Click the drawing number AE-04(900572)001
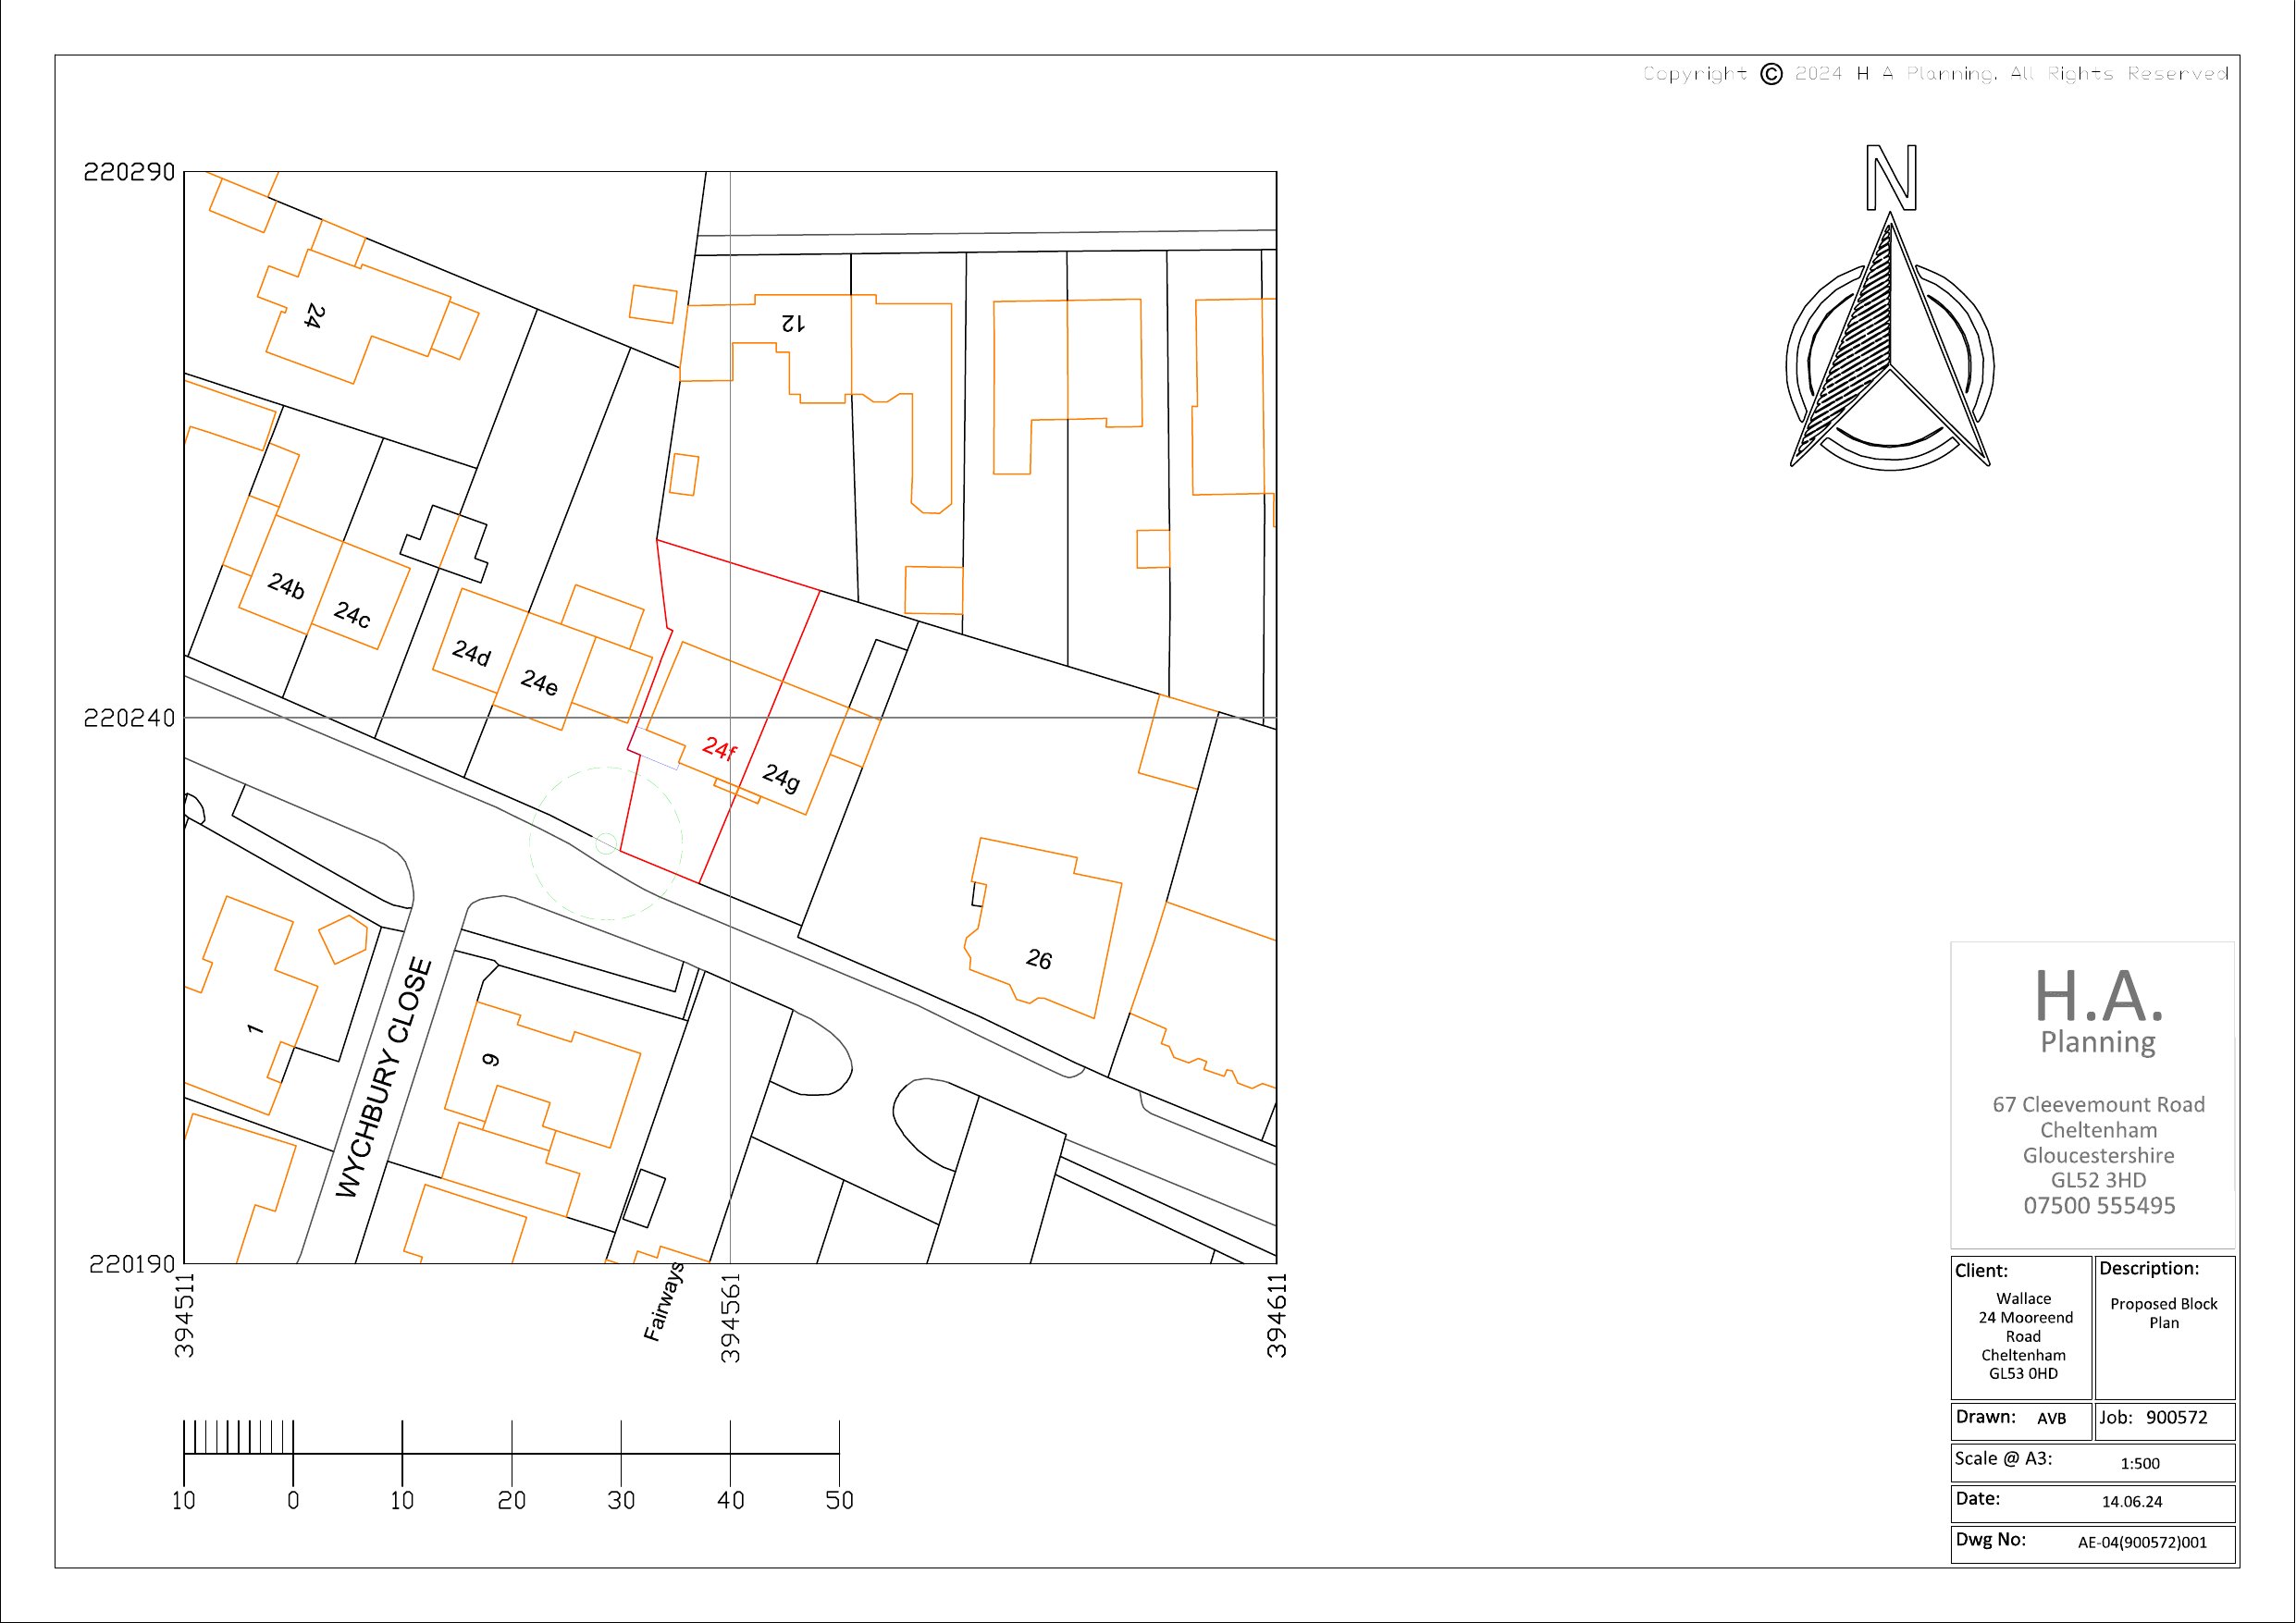 pyautogui.click(x=2142, y=1542)
